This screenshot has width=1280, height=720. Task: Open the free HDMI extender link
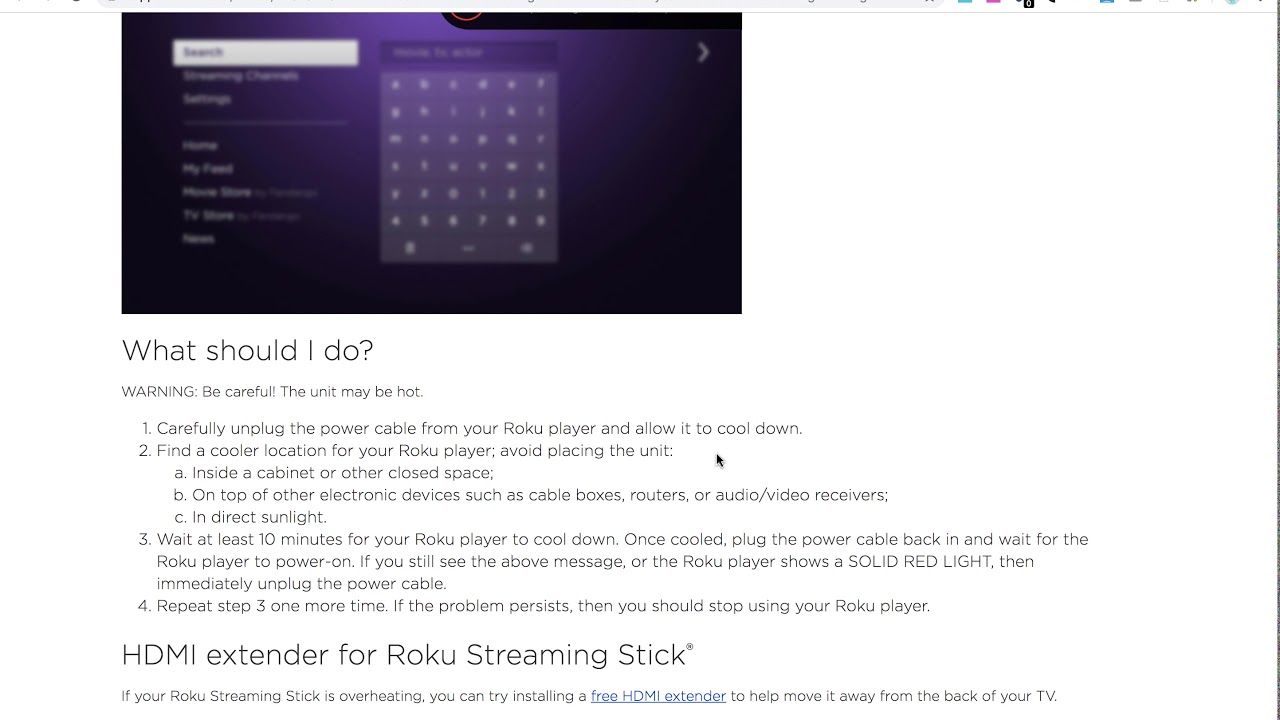pos(658,696)
